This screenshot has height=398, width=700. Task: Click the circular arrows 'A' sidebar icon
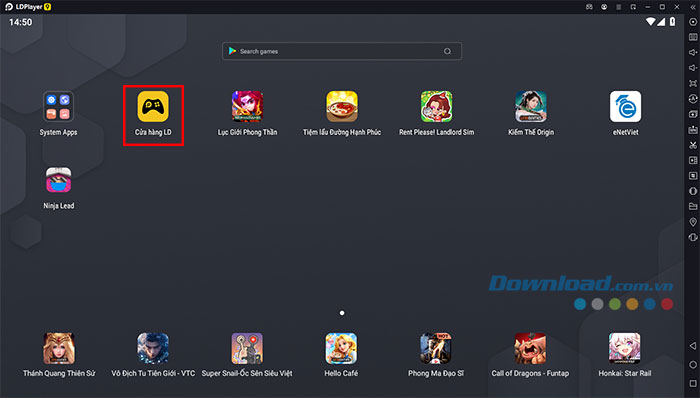pos(693,99)
